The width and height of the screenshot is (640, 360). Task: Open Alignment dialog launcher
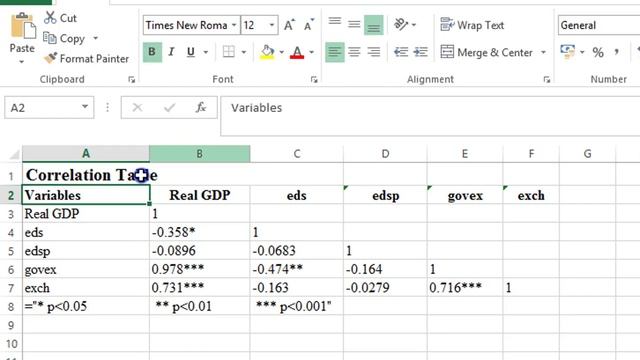pyautogui.click(x=547, y=80)
